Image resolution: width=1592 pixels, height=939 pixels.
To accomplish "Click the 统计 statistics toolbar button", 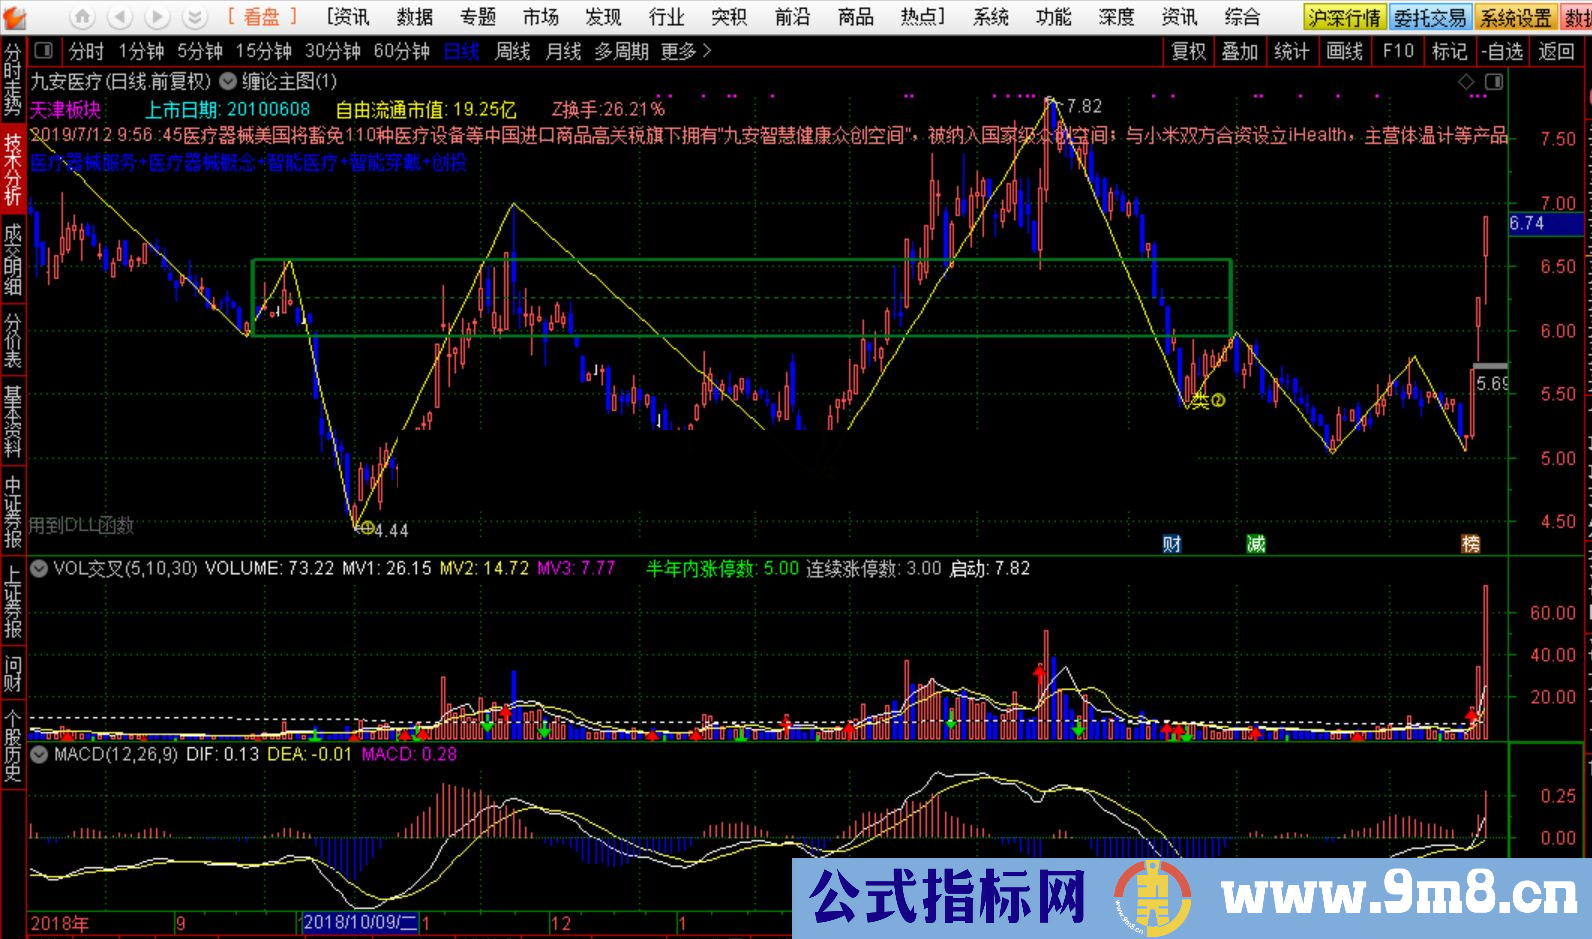I will 1292,50.
